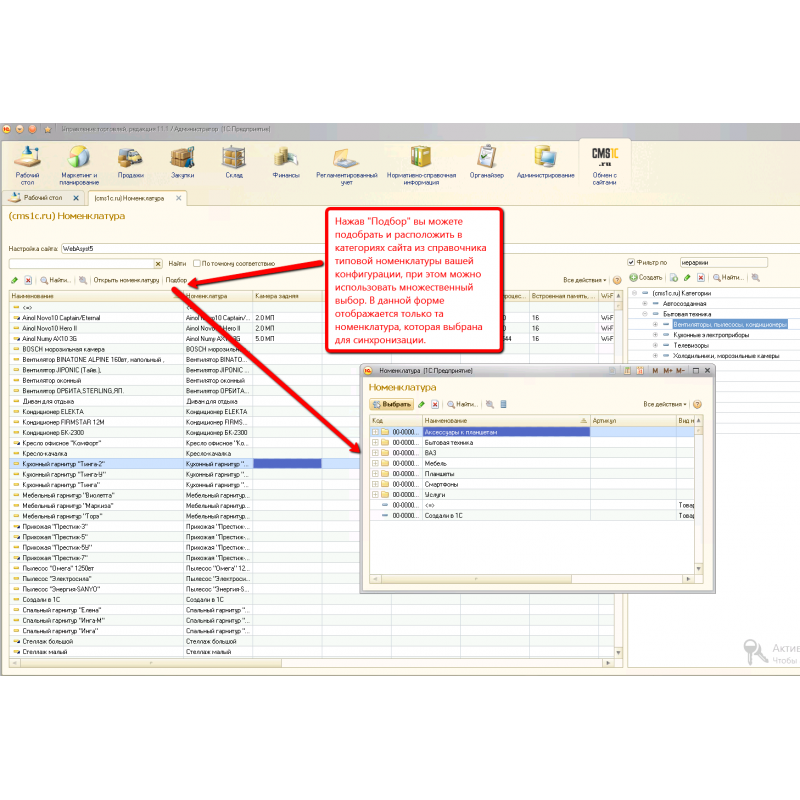Click the vertical scrollbar down arrow in dialog
Screen dimensions: 800x800
pyautogui.click(x=698, y=569)
